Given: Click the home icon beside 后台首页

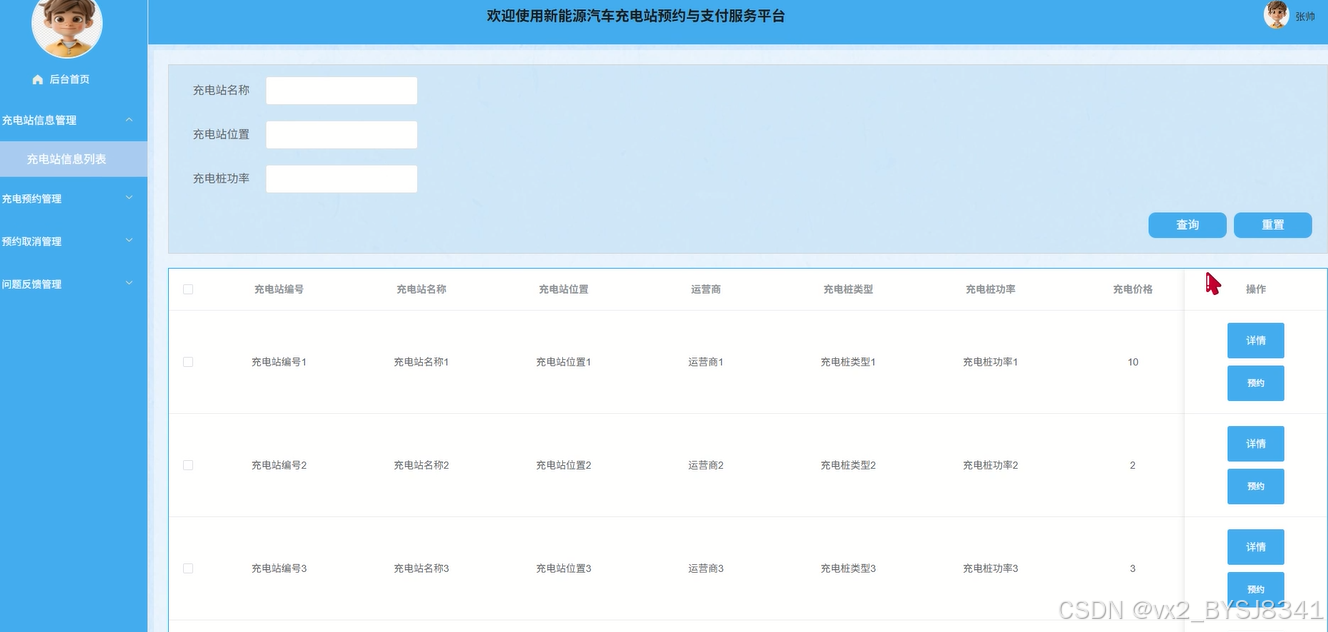Looking at the screenshot, I should (38, 80).
